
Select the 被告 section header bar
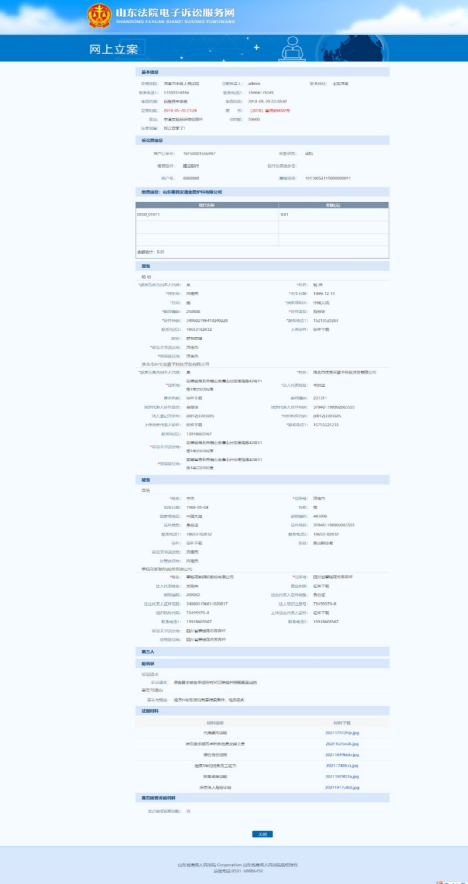click(x=262, y=480)
